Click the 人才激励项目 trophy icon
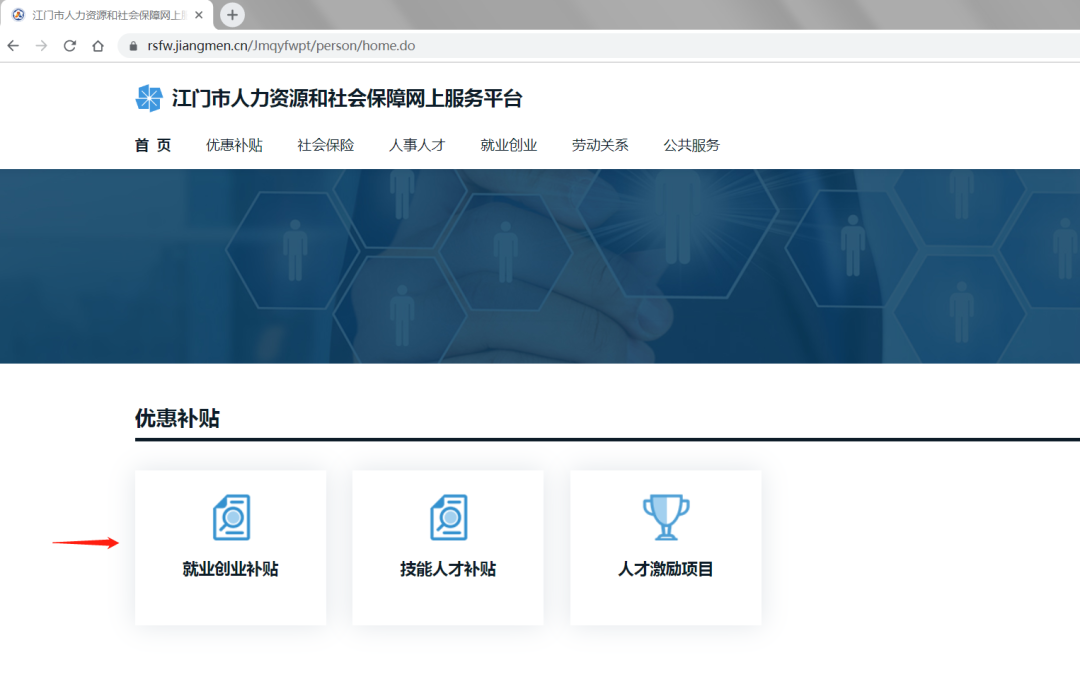1080x689 pixels. coord(666,517)
